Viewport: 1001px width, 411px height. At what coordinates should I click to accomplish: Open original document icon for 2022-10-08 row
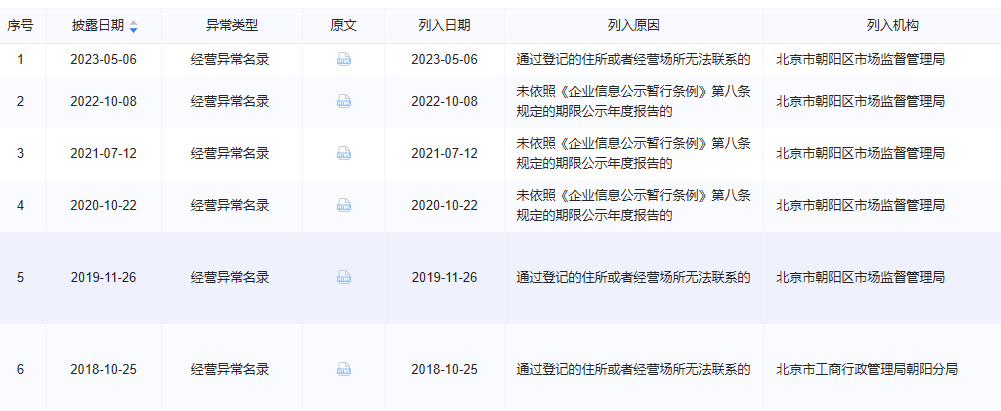(344, 101)
